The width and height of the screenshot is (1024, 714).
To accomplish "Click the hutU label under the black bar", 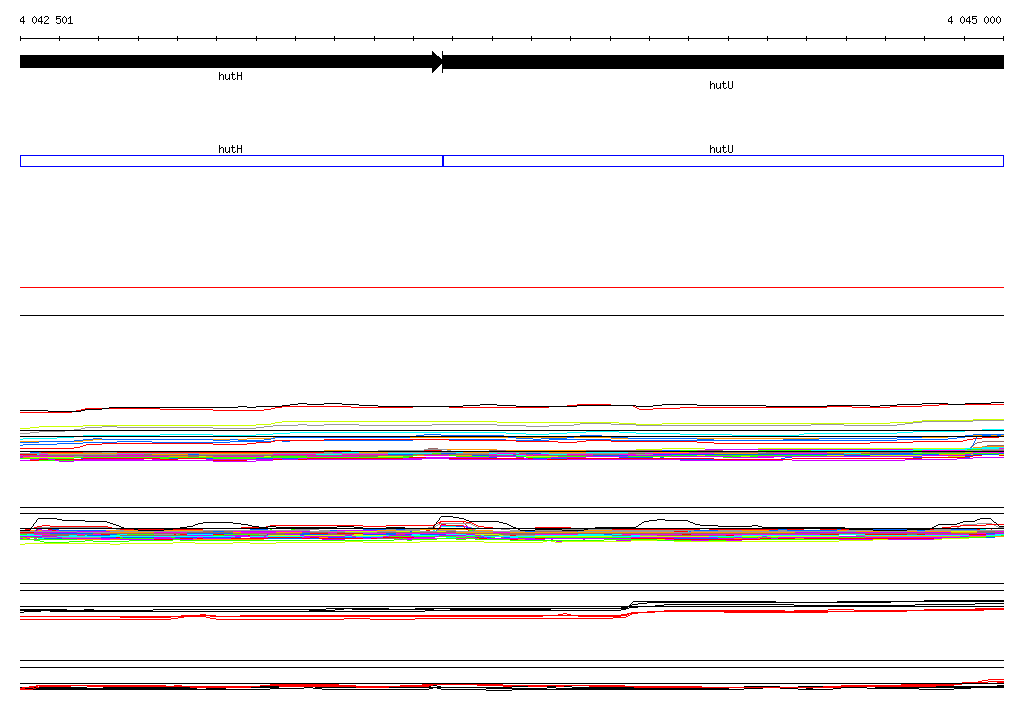I will point(721,86).
